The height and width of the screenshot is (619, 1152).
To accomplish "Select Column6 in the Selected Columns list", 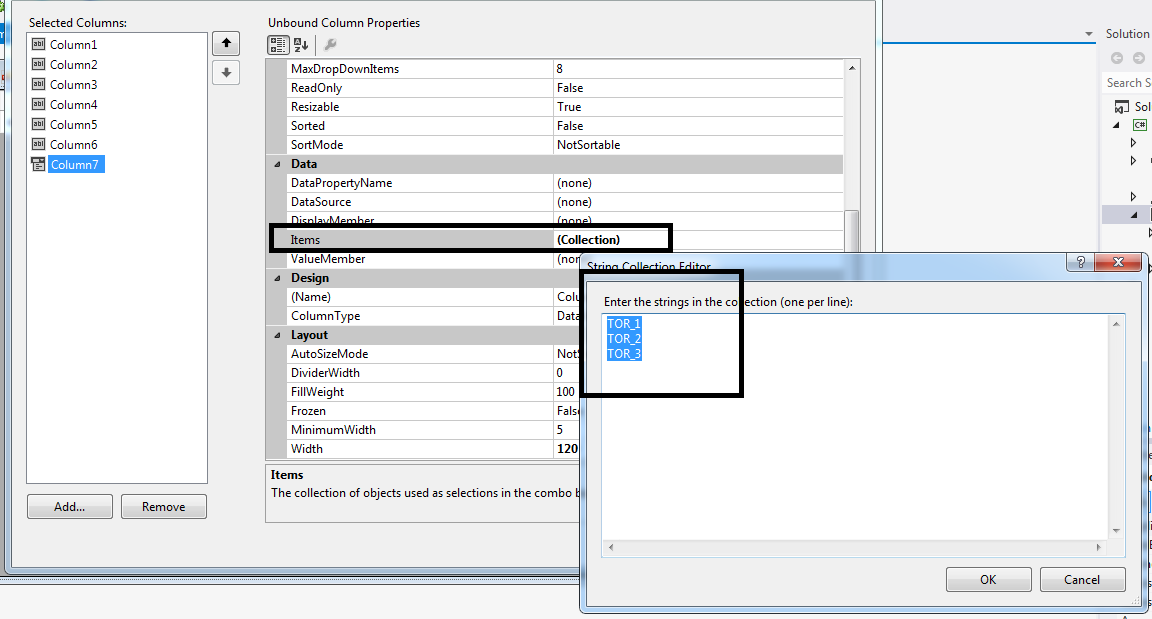I will 73,145.
